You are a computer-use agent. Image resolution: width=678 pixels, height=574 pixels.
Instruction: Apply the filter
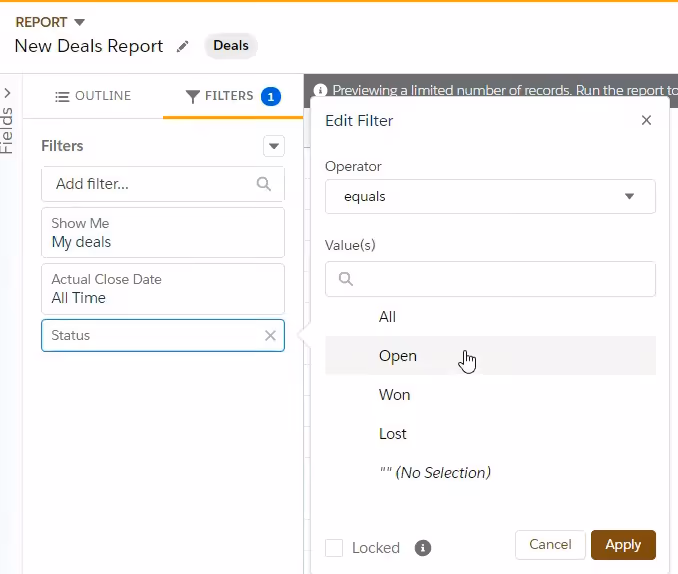tap(623, 545)
